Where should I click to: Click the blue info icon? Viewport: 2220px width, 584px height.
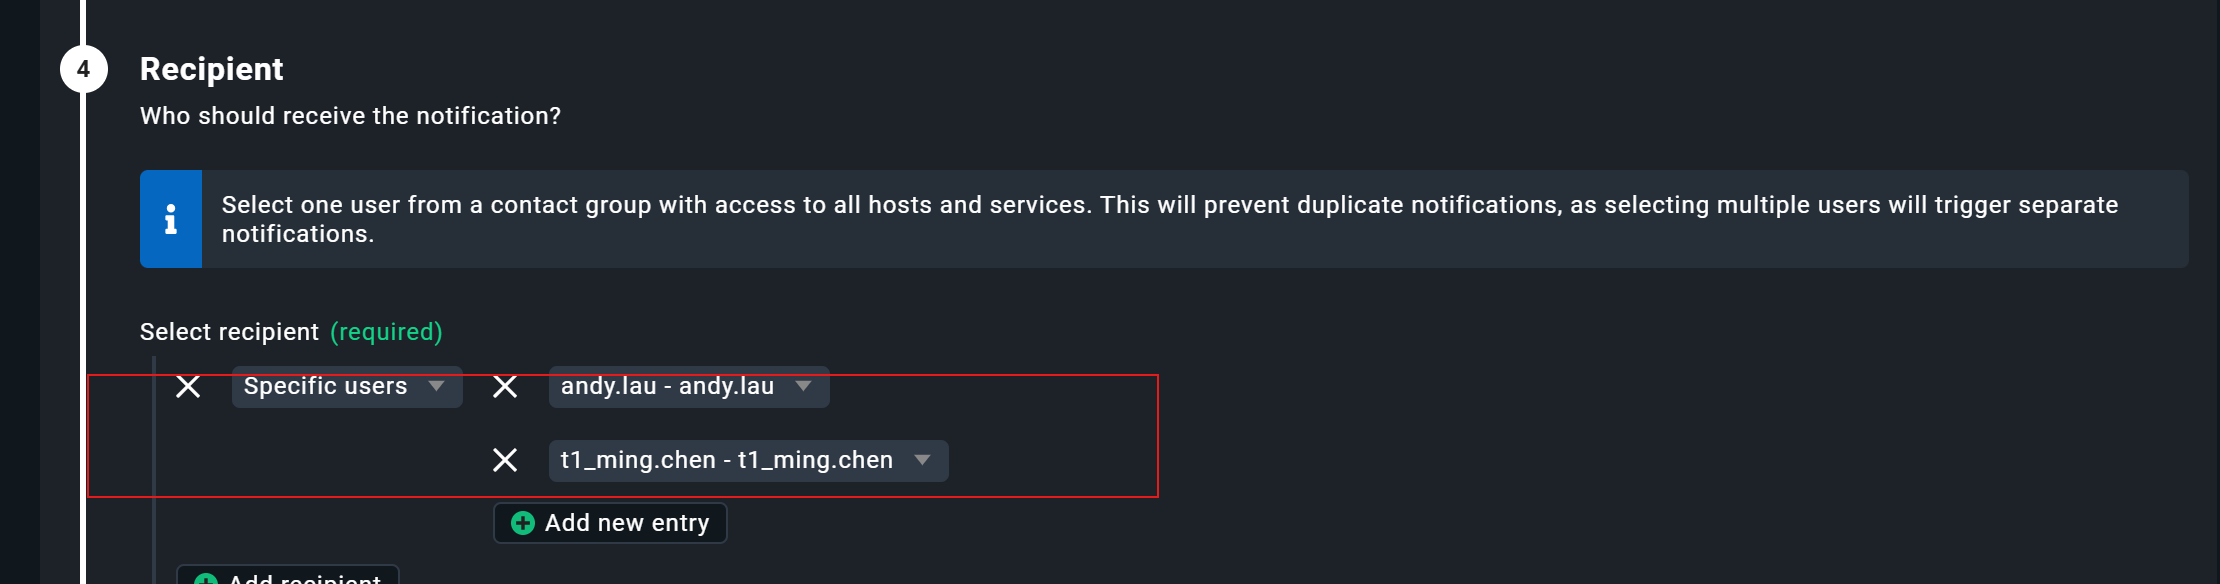click(x=171, y=219)
